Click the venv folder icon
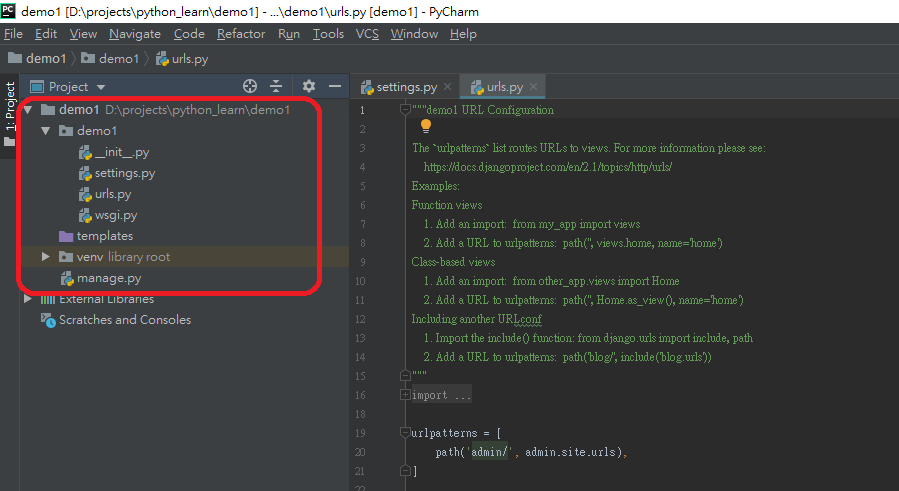This screenshot has height=491, width=899. pos(66,257)
